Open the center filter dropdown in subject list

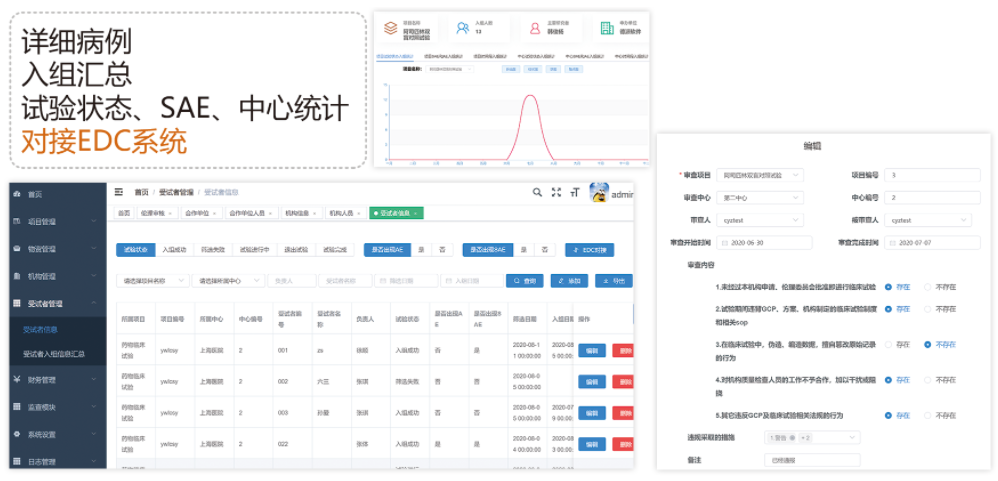pos(228,281)
